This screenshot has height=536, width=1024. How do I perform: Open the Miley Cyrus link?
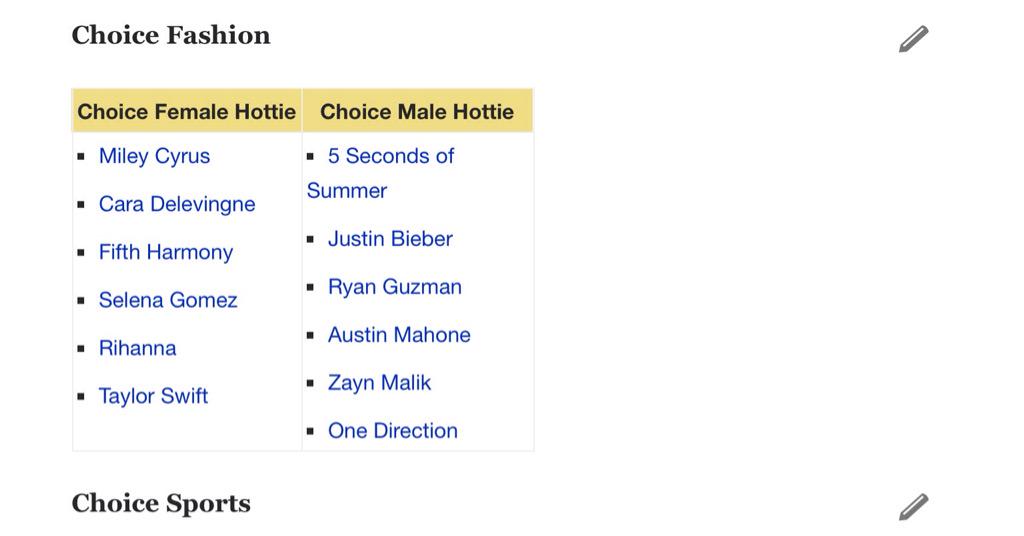pos(154,156)
